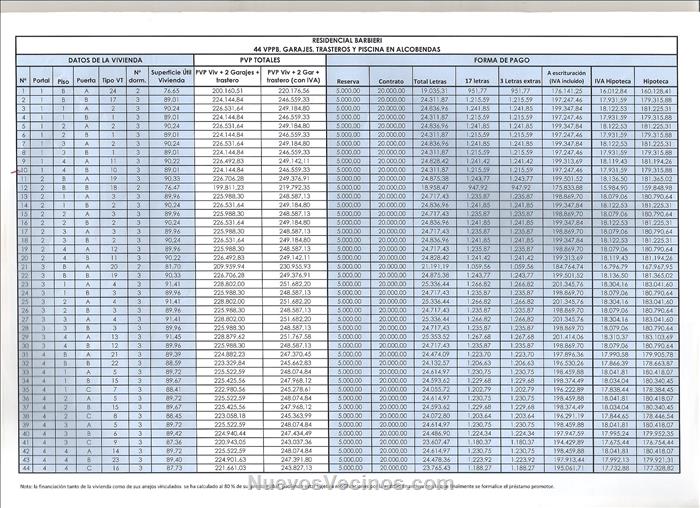Click the FORMA DE PAGO section header

tap(501, 60)
